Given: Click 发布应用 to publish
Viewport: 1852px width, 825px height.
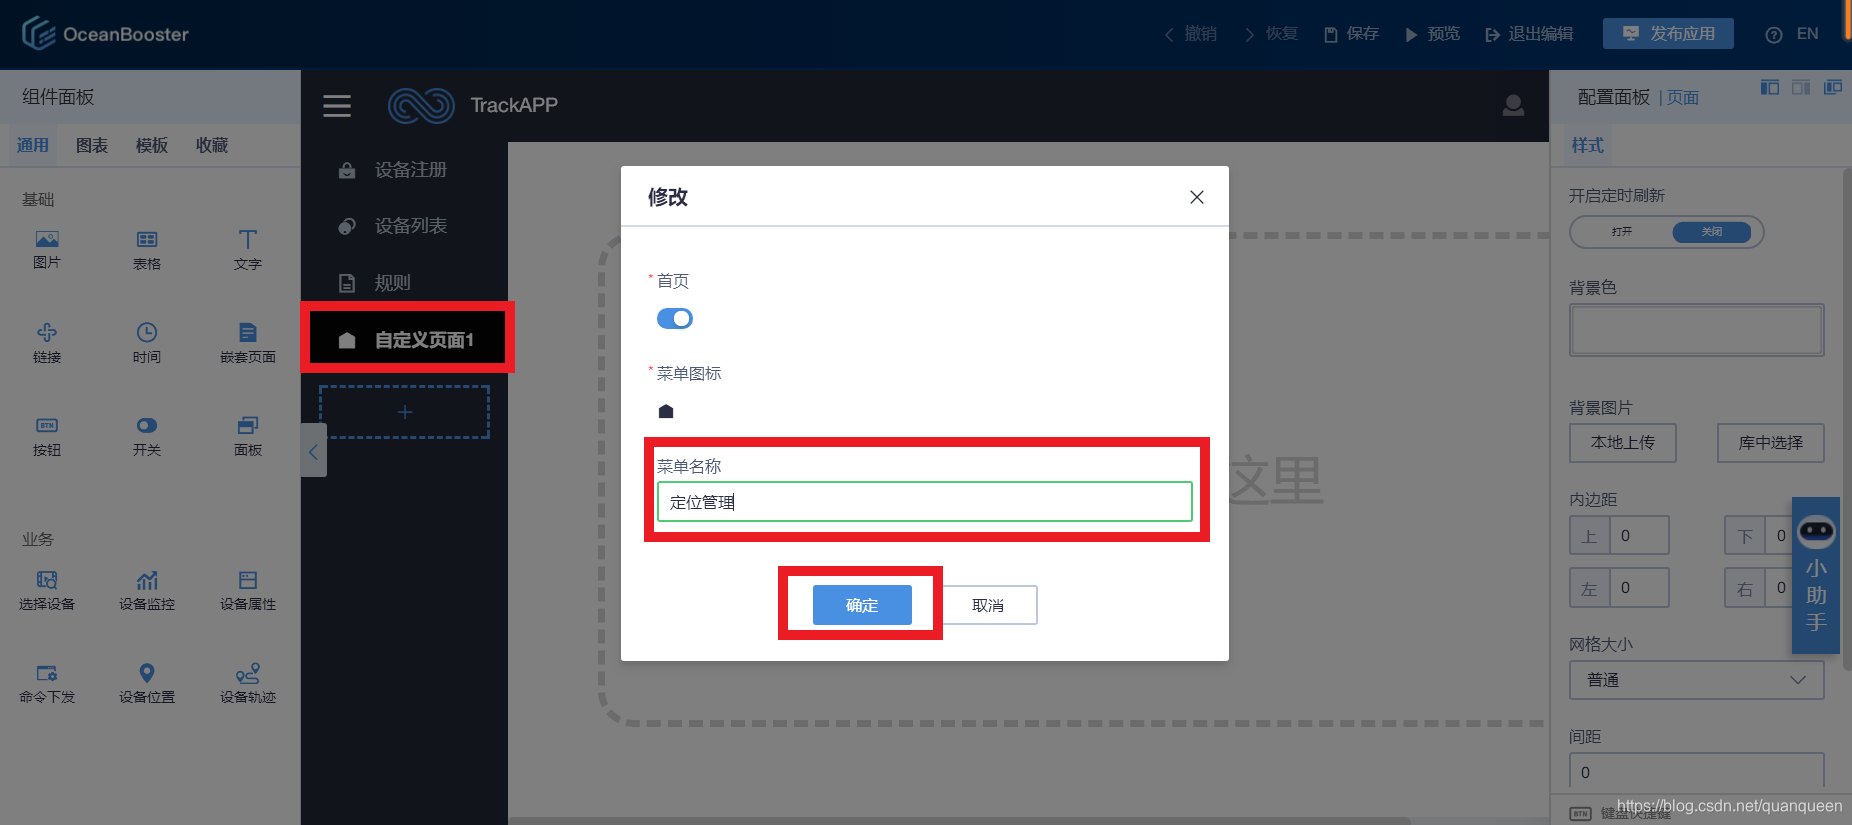Looking at the screenshot, I should (x=1668, y=34).
